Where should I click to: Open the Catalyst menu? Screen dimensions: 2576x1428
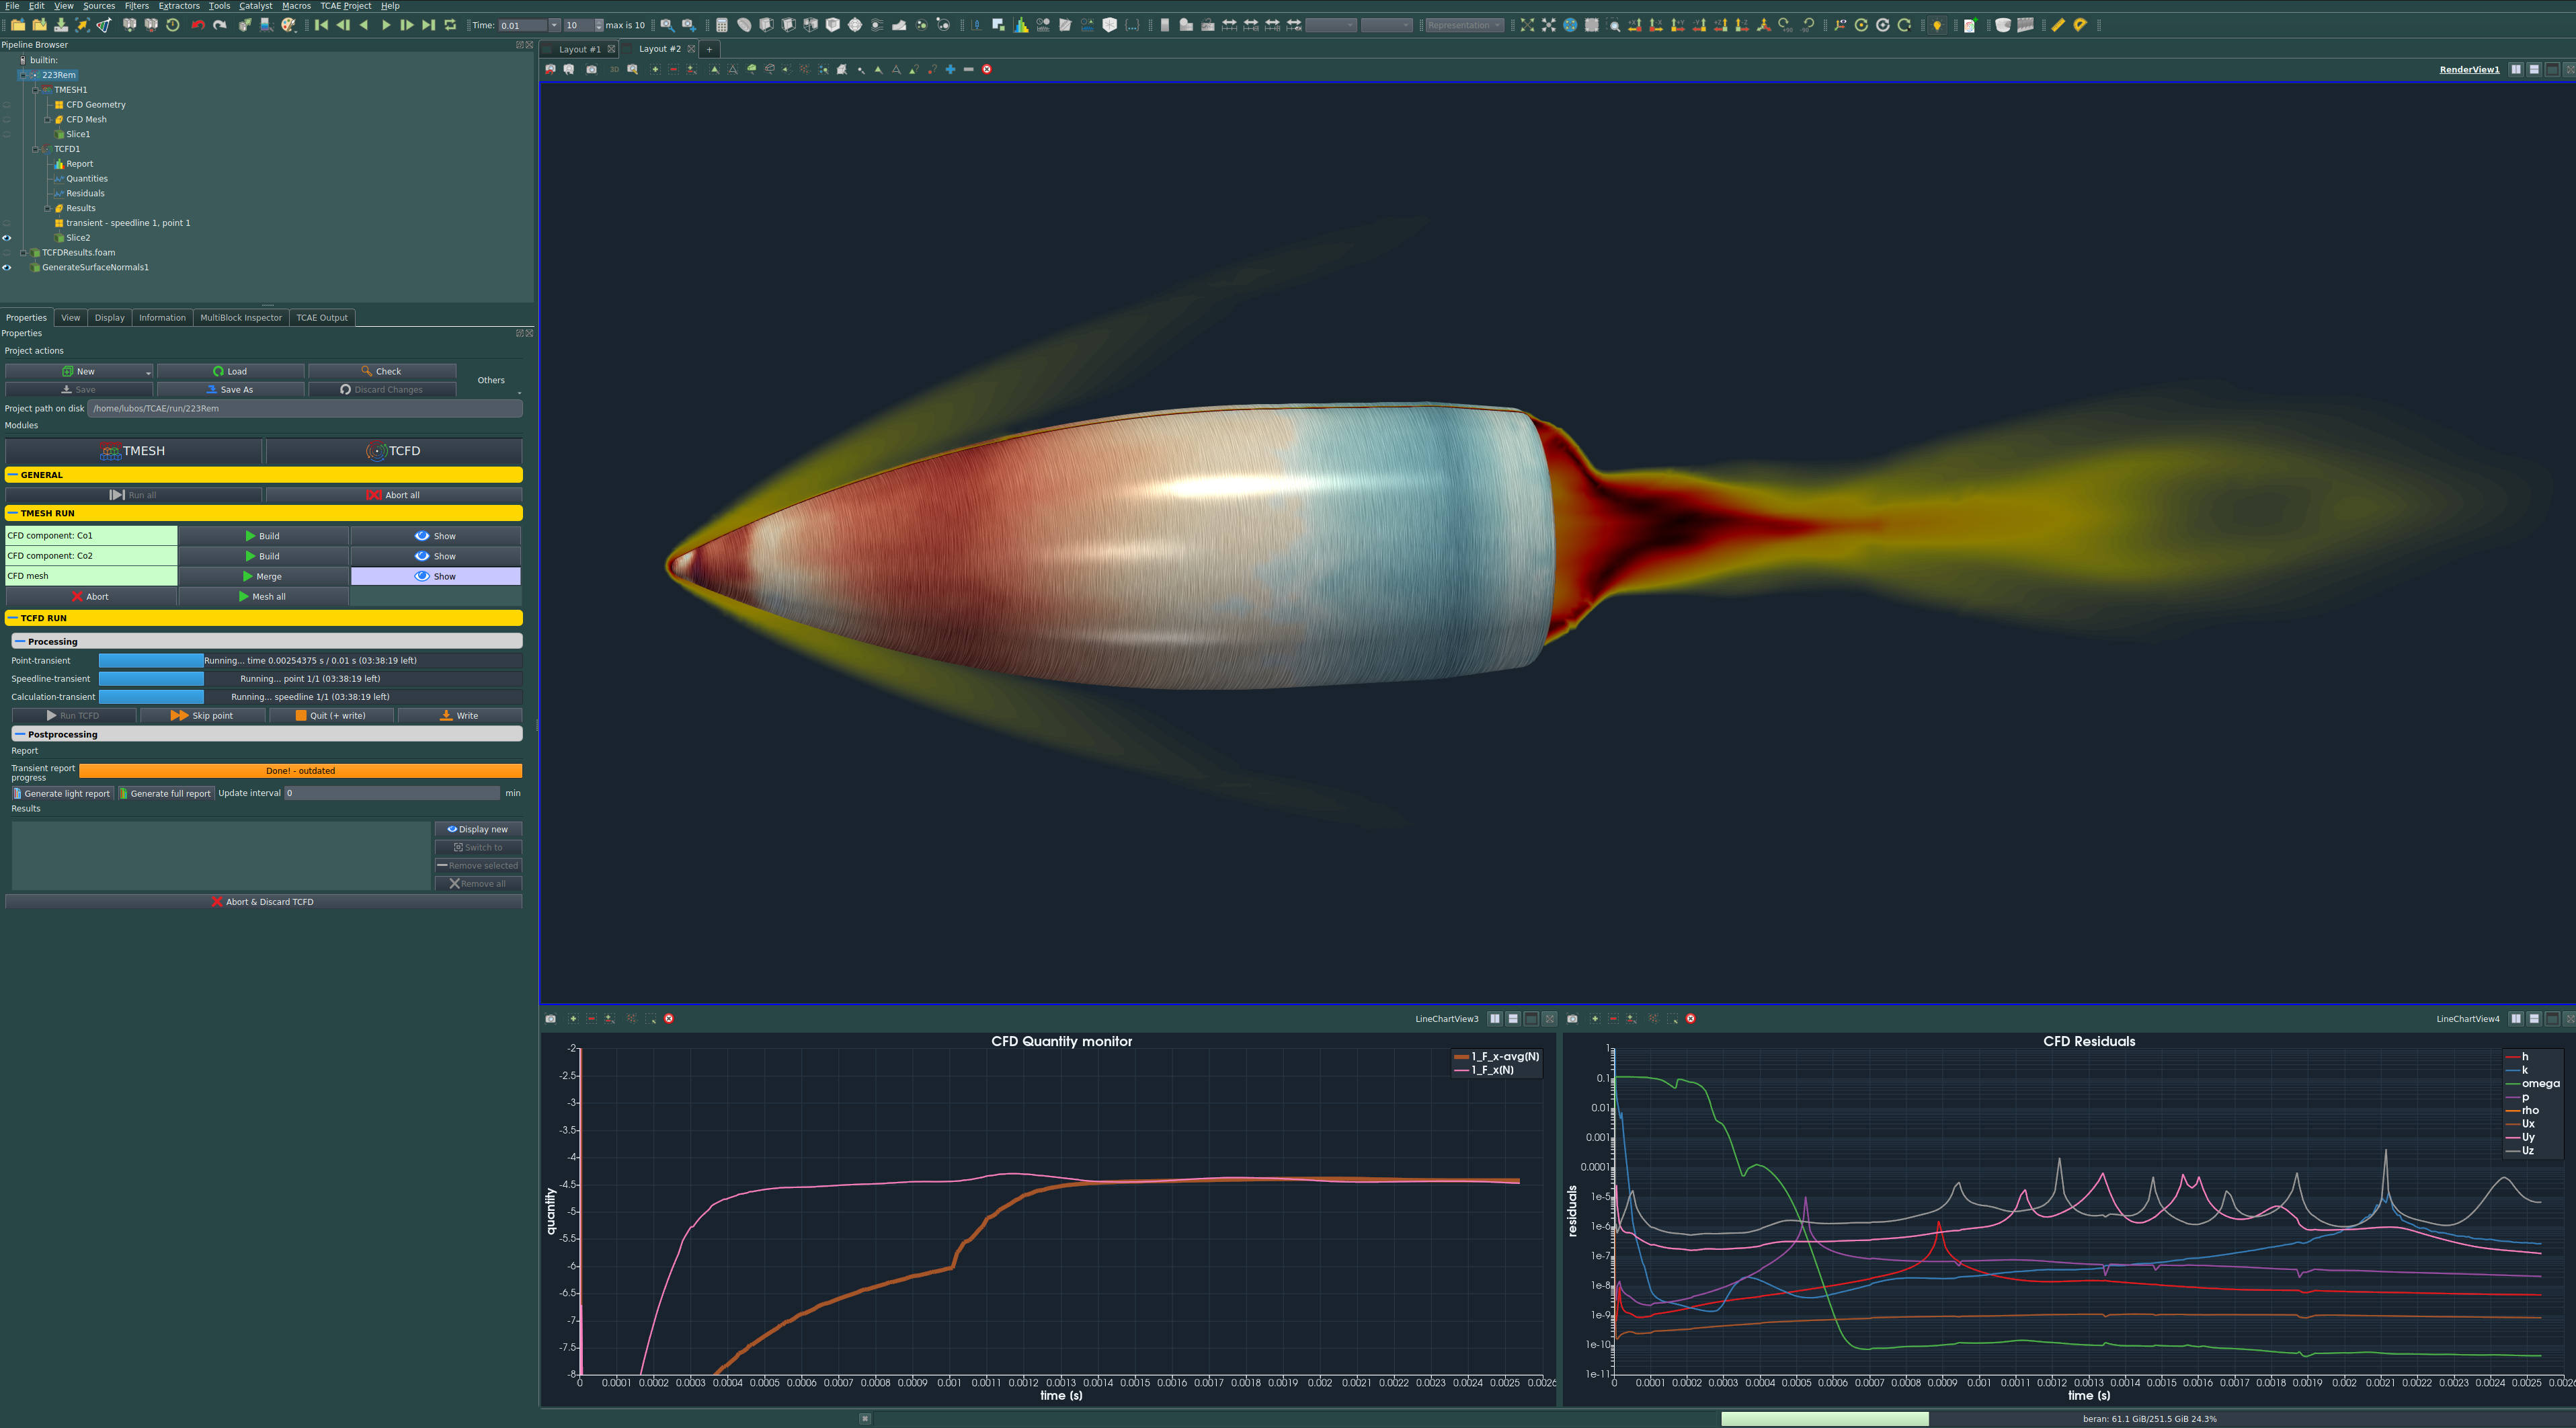pos(255,6)
